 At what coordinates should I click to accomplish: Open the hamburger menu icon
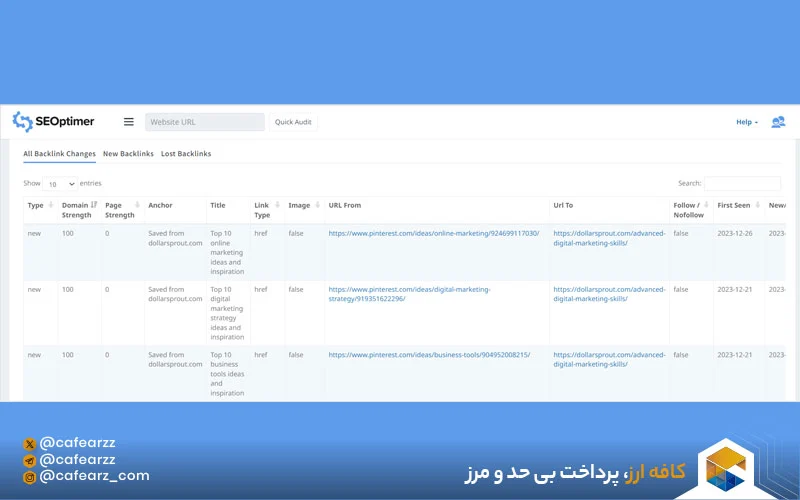(129, 122)
